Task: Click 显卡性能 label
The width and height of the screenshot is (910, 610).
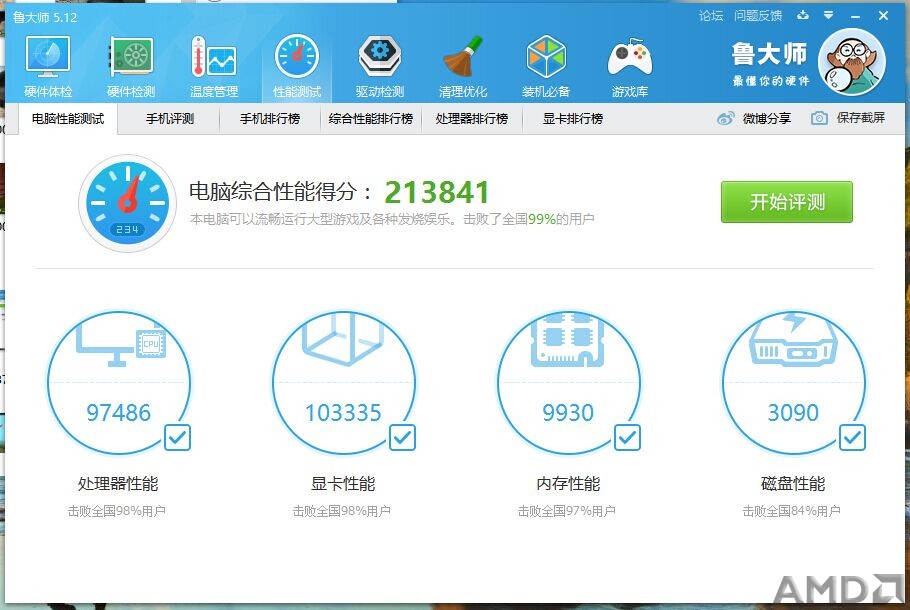Action: click(x=343, y=483)
